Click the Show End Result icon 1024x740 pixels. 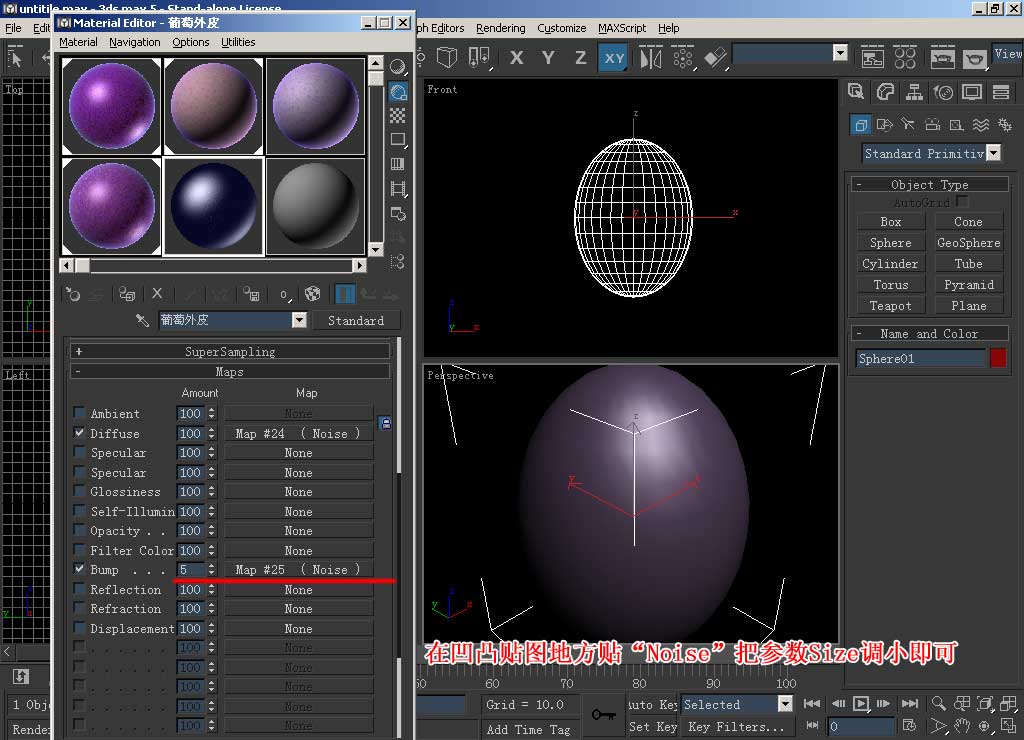point(345,294)
